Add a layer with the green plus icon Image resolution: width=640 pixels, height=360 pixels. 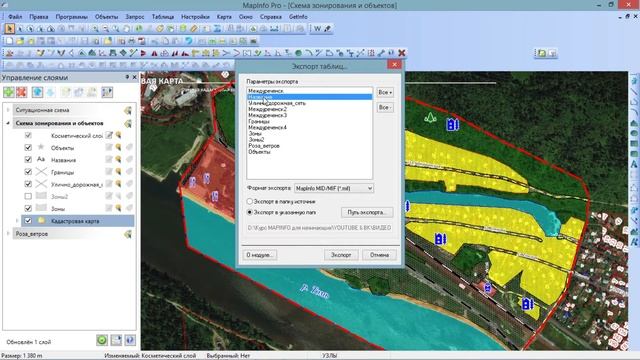pos(9,92)
